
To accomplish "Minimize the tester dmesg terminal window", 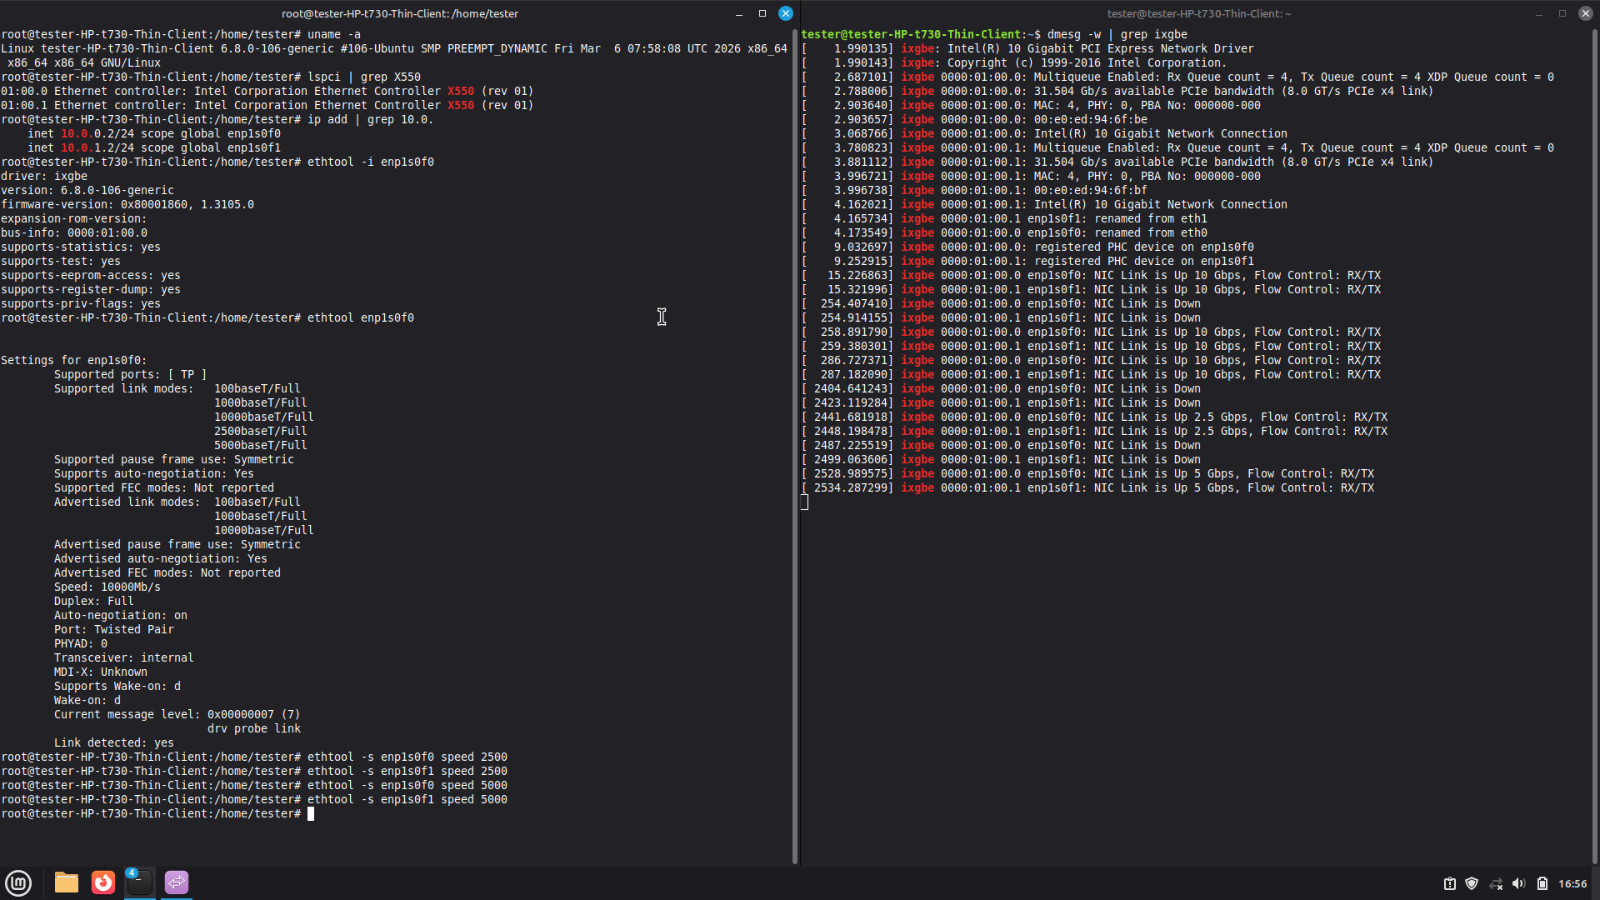I will (x=1539, y=13).
